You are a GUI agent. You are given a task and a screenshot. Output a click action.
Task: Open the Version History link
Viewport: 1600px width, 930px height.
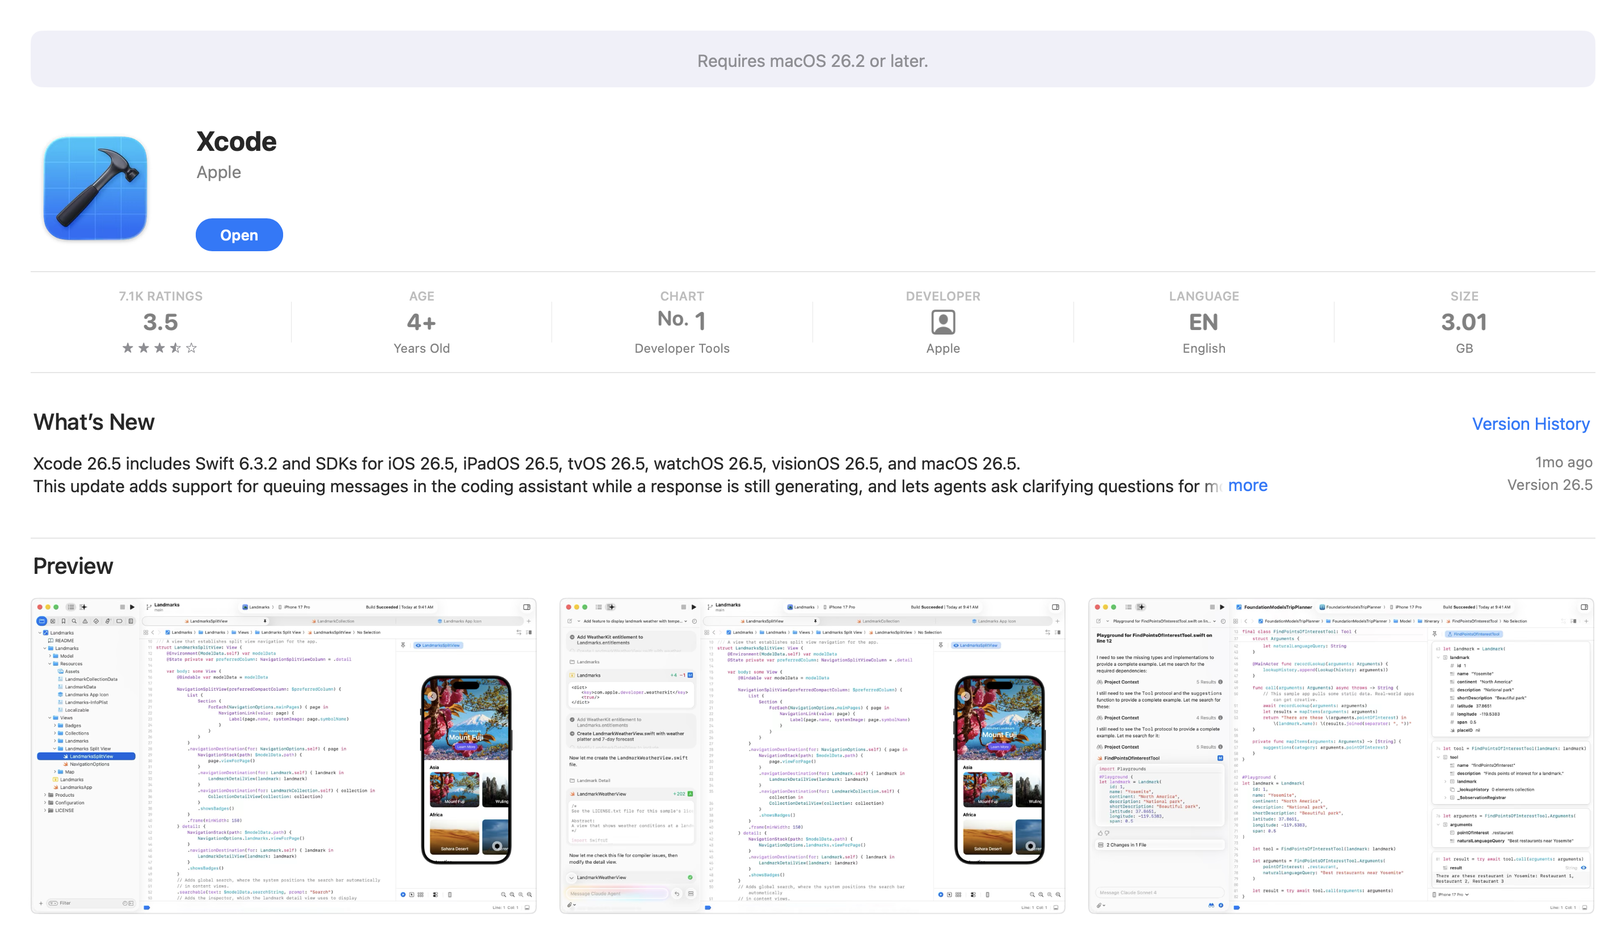click(x=1530, y=424)
